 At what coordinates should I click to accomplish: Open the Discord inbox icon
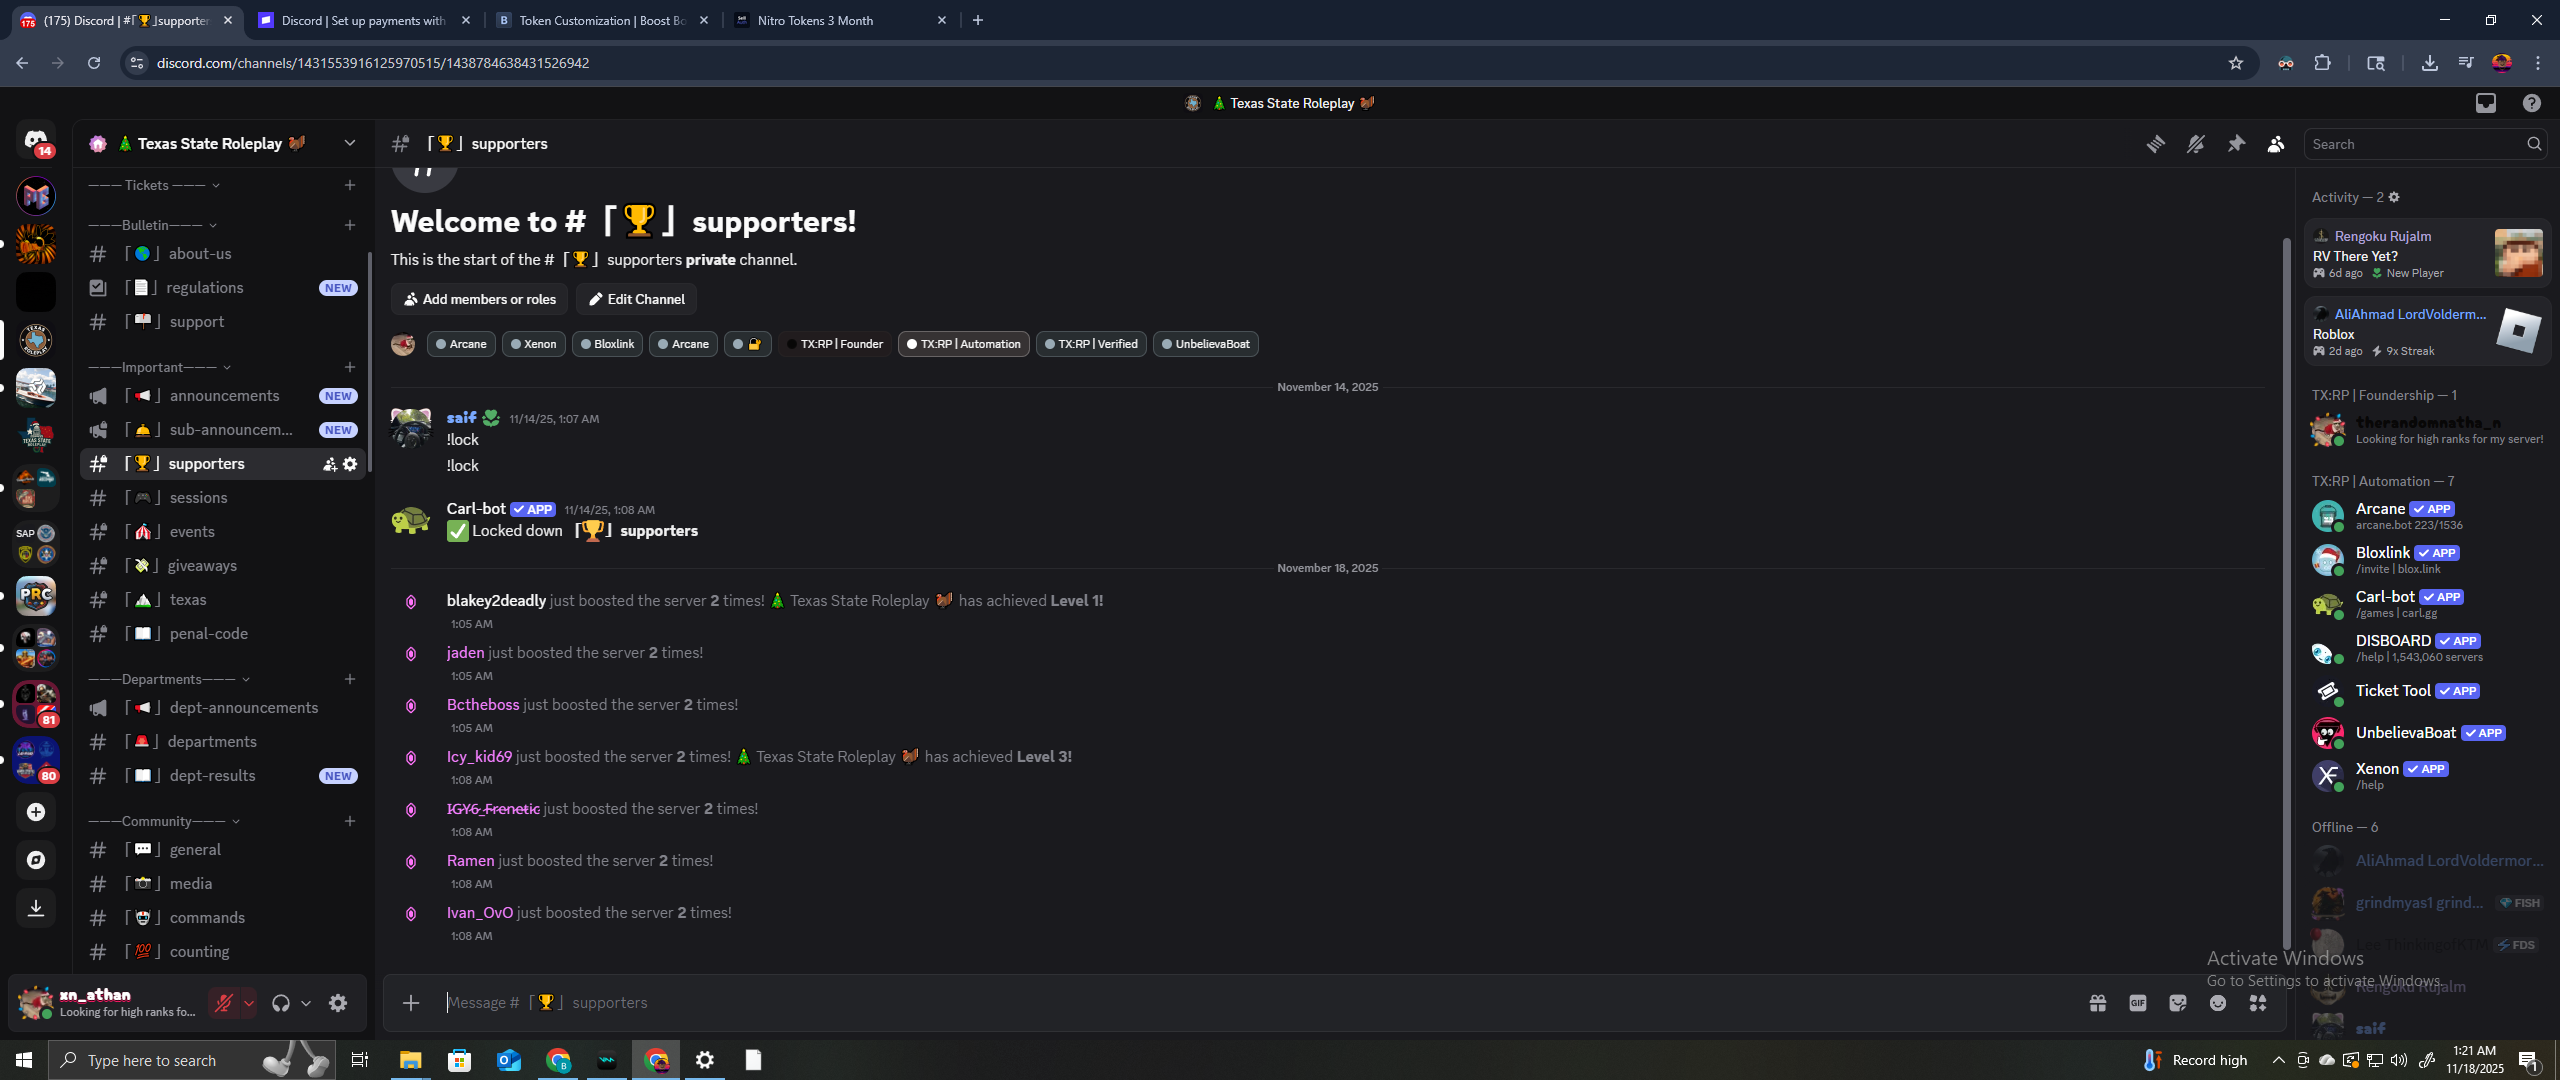2485,103
